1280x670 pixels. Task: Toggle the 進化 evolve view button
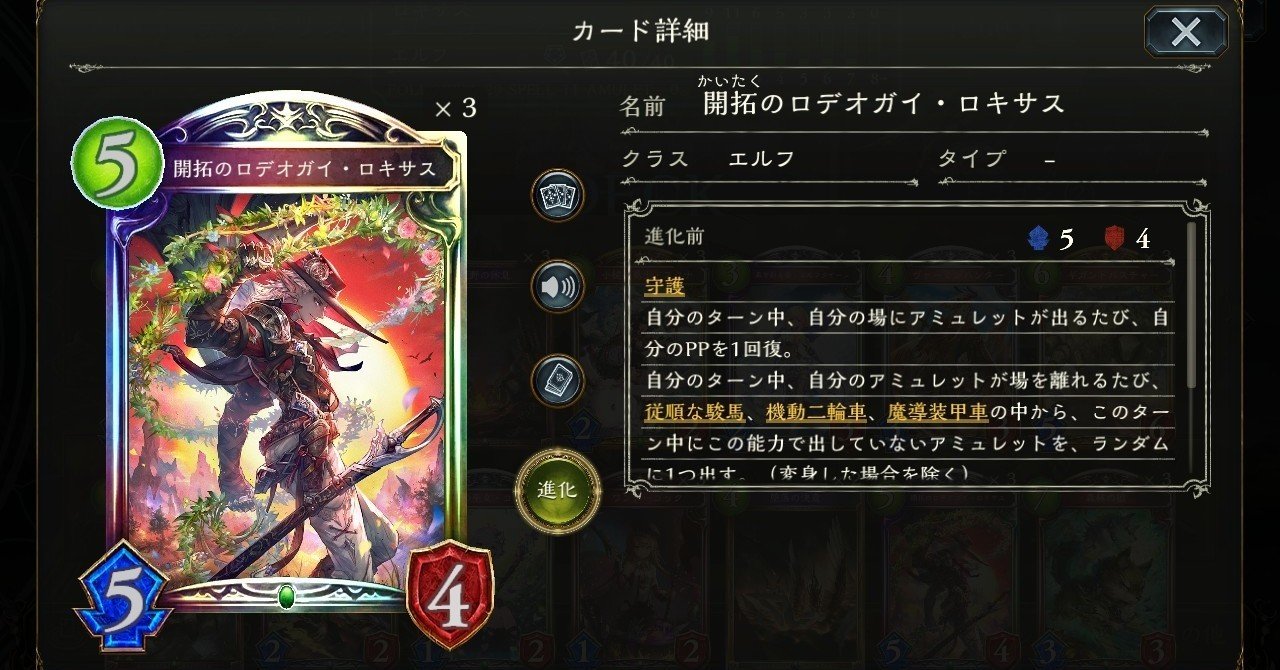coord(557,490)
